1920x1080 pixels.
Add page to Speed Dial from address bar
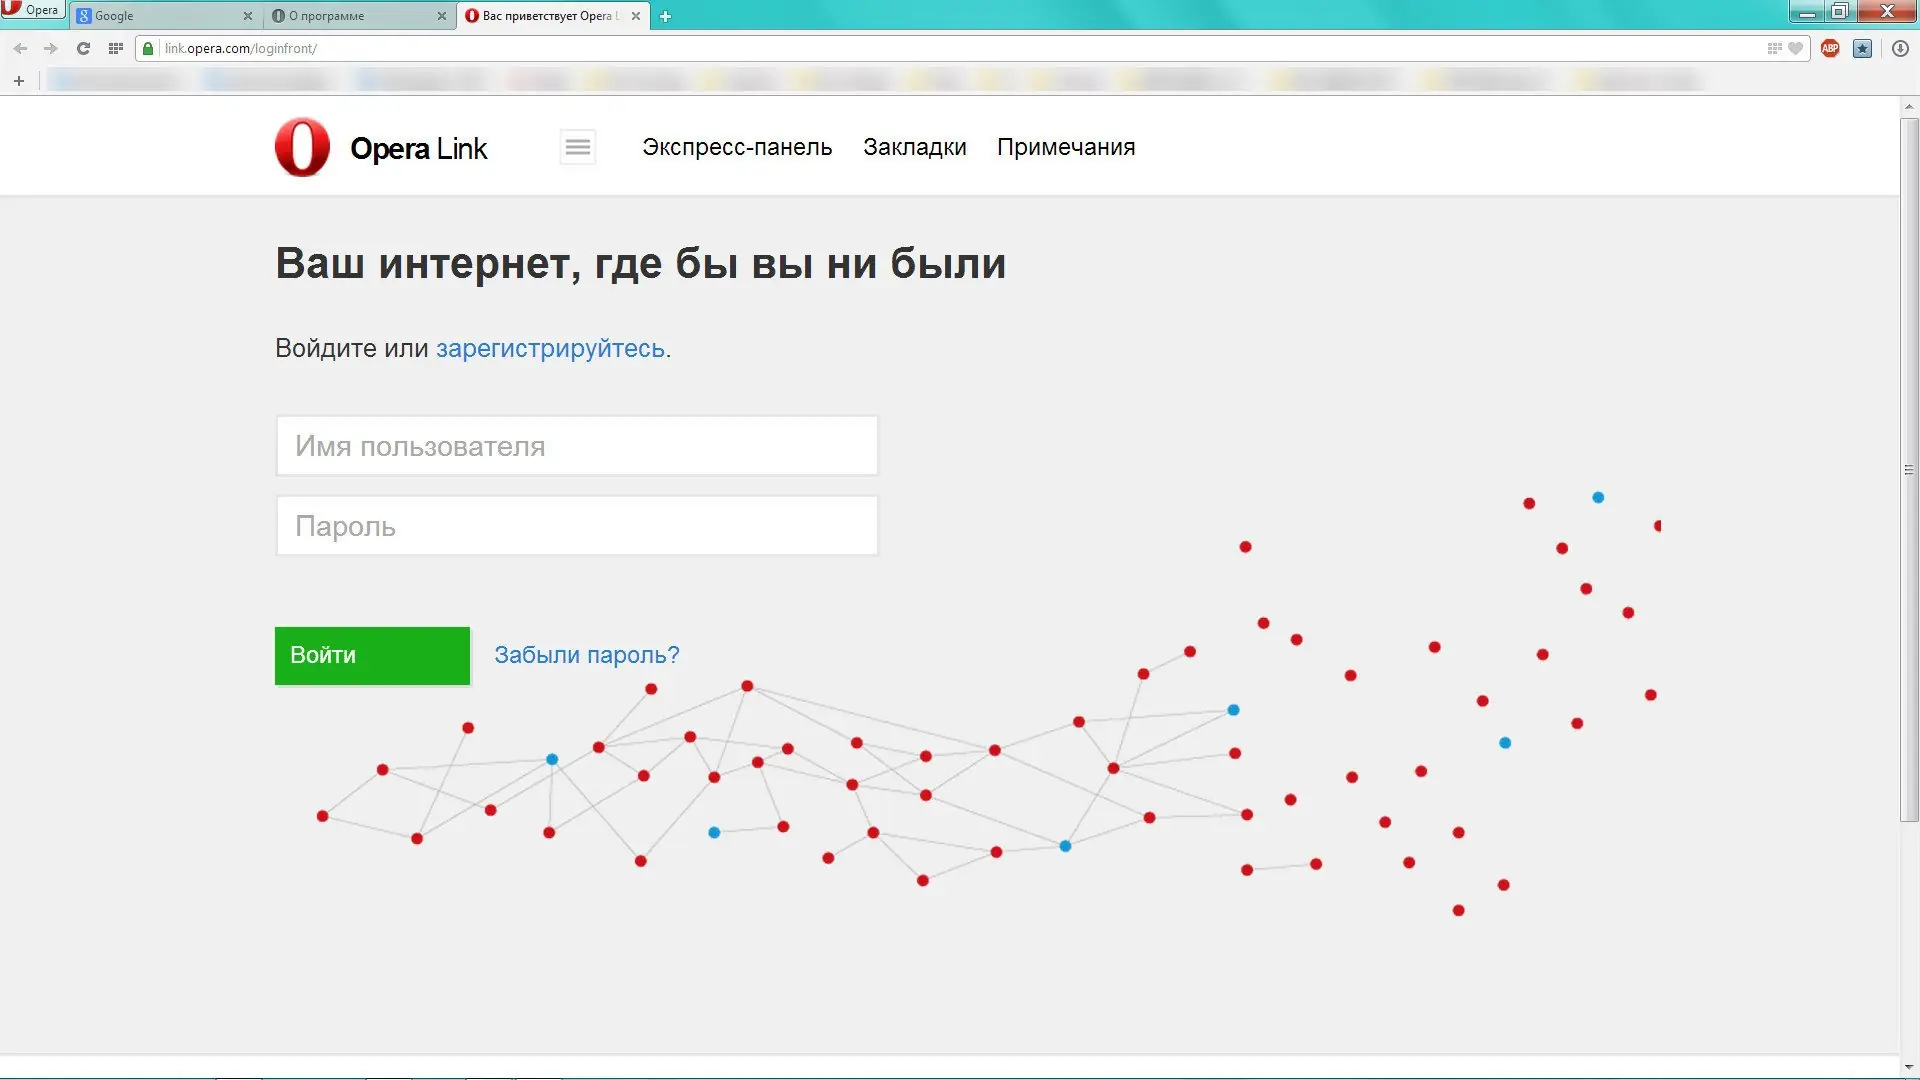click(1774, 48)
